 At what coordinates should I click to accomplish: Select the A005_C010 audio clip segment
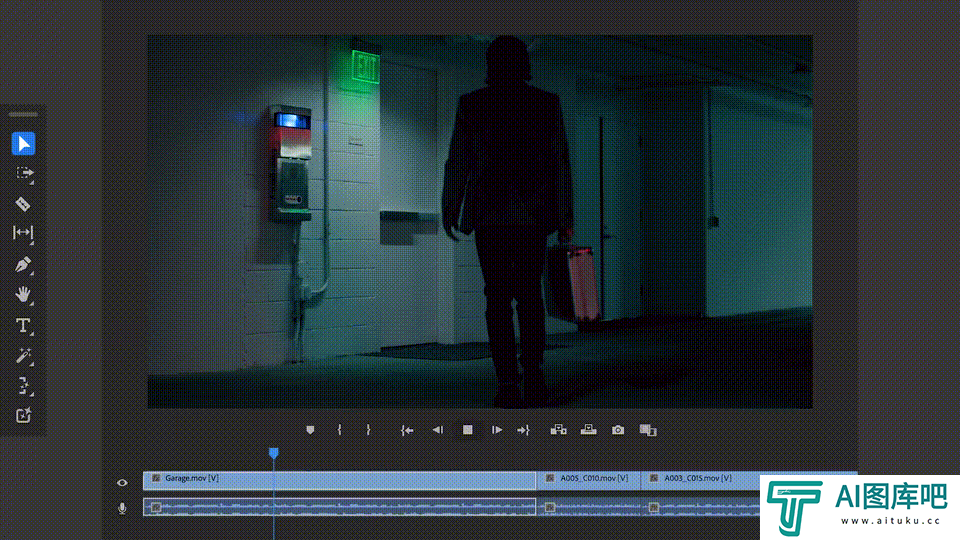(x=588, y=507)
